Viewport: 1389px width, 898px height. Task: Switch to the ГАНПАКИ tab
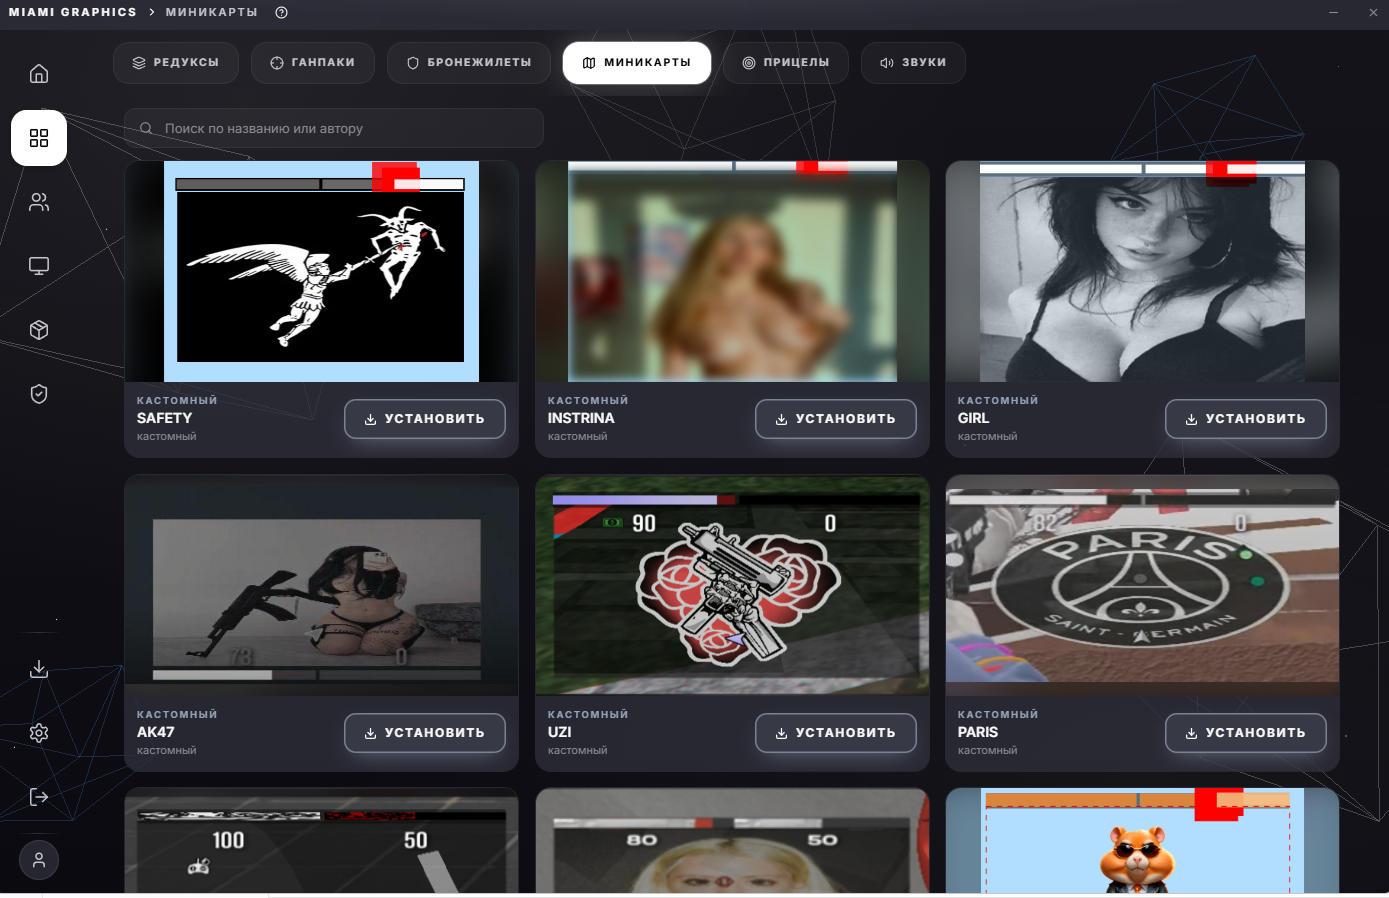pos(313,62)
